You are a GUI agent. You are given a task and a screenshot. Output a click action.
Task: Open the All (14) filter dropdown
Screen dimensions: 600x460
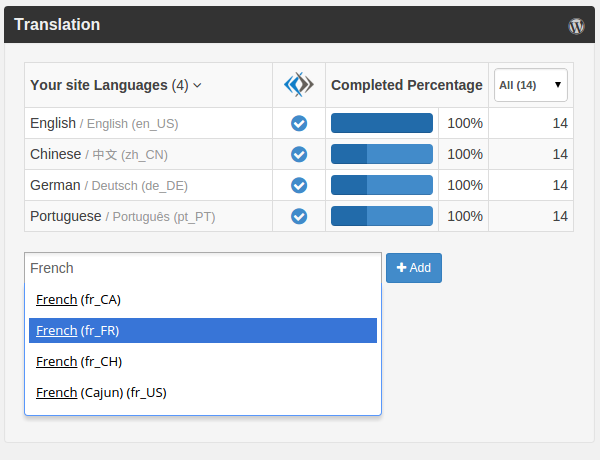point(530,85)
